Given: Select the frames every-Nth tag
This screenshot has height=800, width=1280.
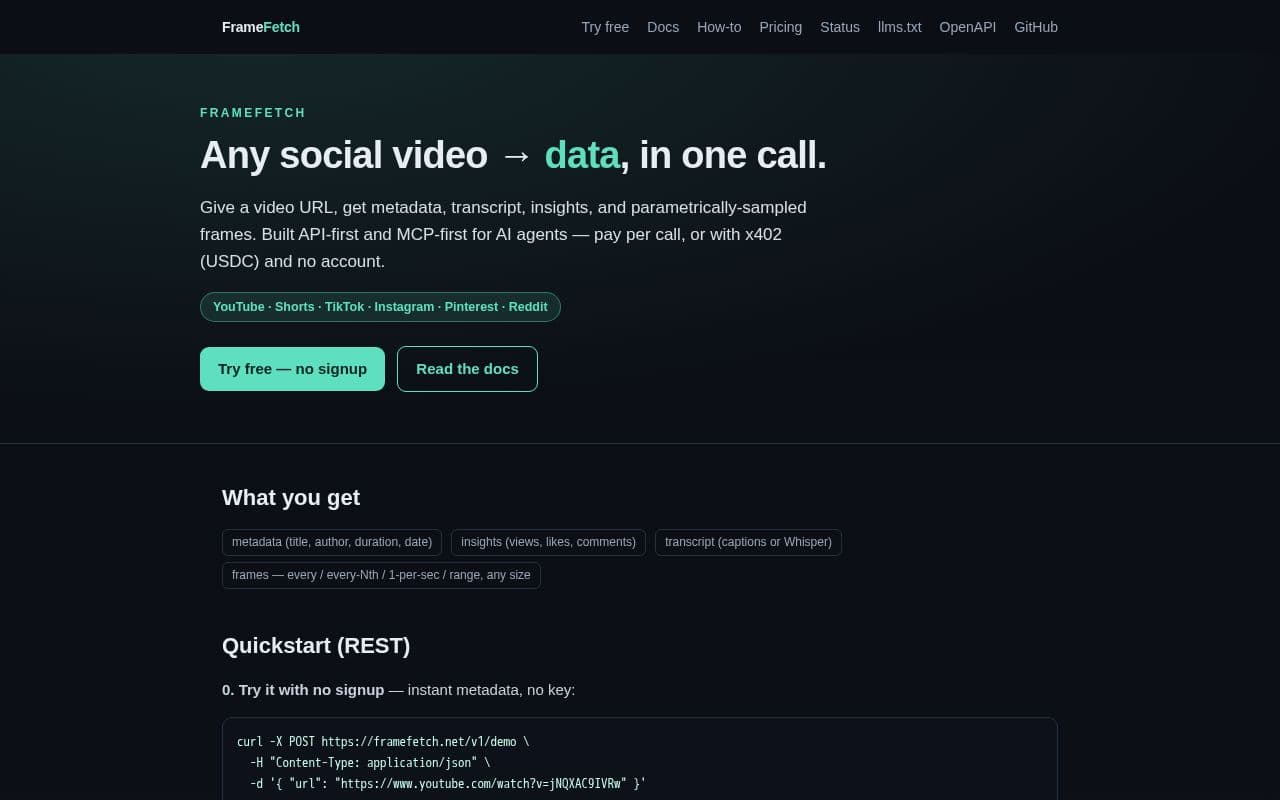Looking at the screenshot, I should coord(381,575).
